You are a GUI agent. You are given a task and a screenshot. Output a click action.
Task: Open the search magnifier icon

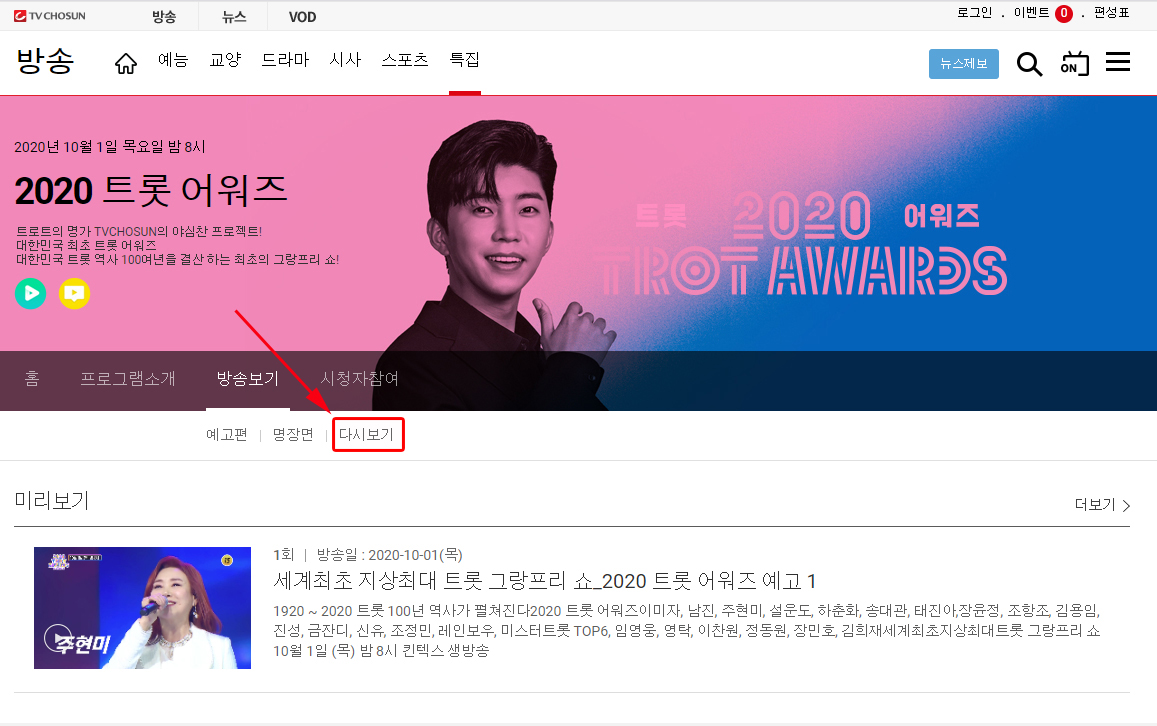click(x=1029, y=64)
